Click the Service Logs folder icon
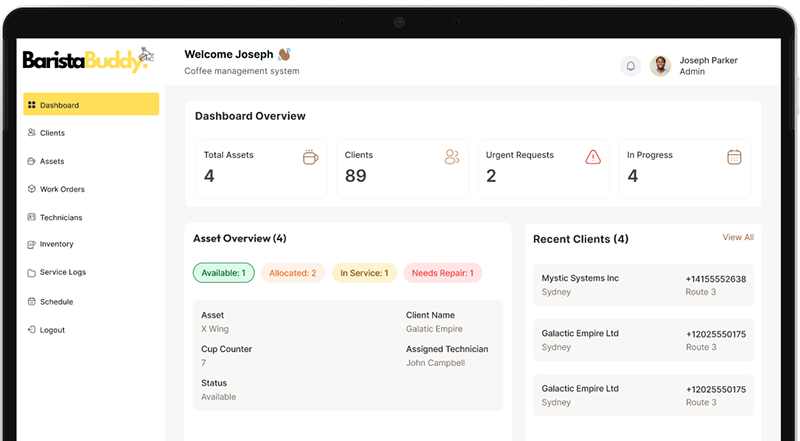 (32, 273)
